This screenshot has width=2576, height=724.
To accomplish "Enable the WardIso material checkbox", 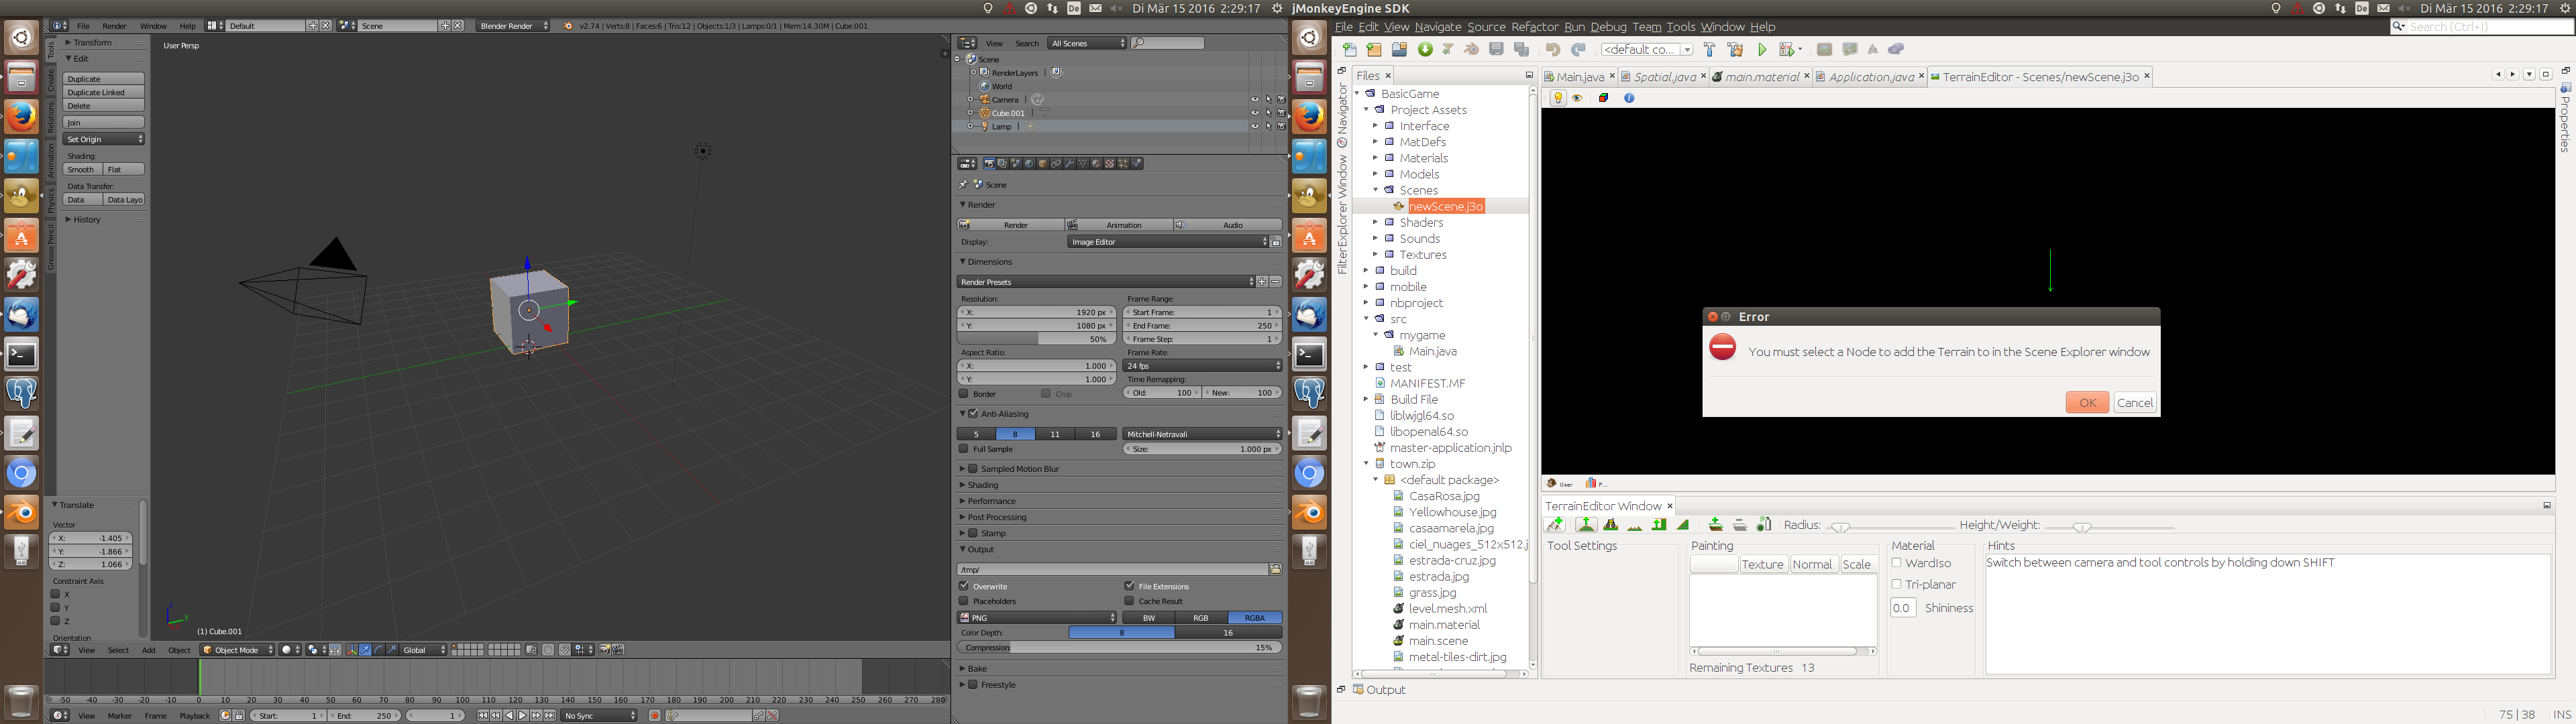I will [1896, 563].
